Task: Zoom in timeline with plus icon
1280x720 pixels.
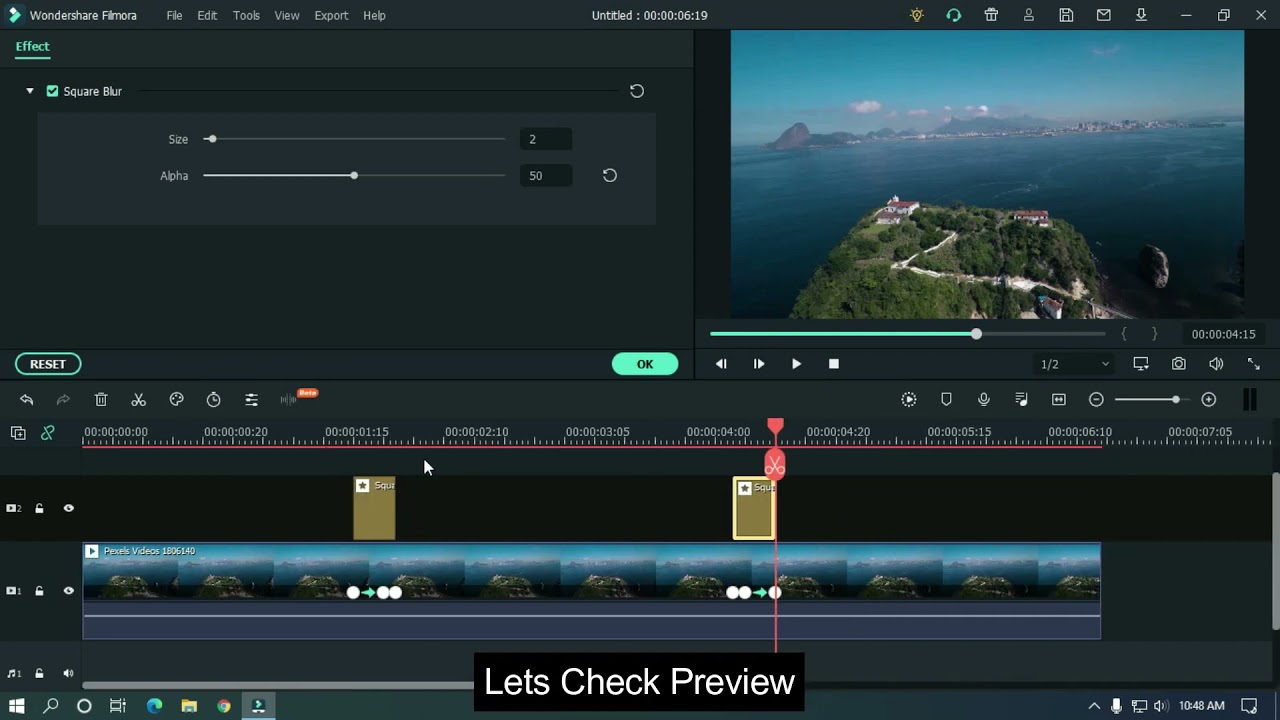Action: point(1209,400)
